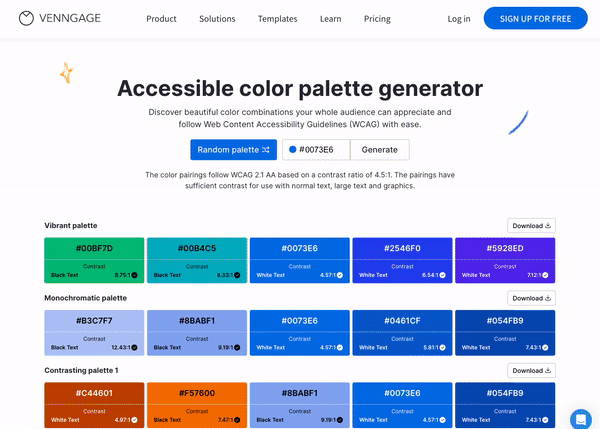This screenshot has height=429, width=600.
Task: Open the chat support bubble icon
Action: point(581,418)
